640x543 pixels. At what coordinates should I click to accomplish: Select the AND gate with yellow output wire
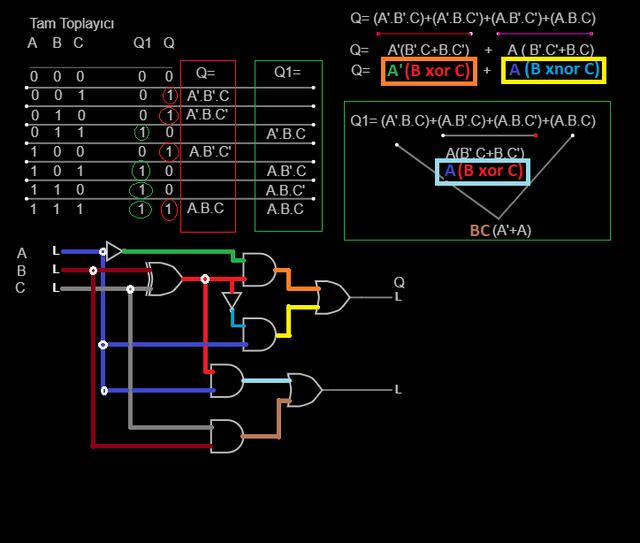point(260,334)
